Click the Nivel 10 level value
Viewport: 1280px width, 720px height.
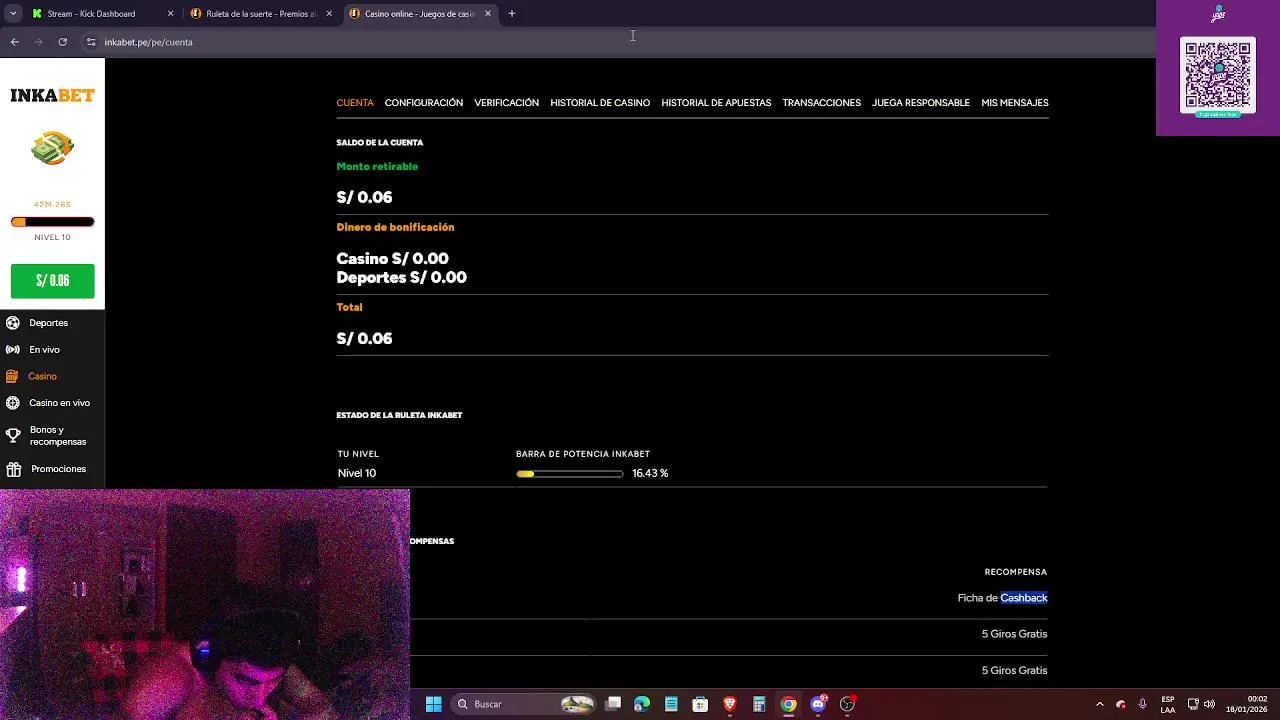pyautogui.click(x=357, y=474)
